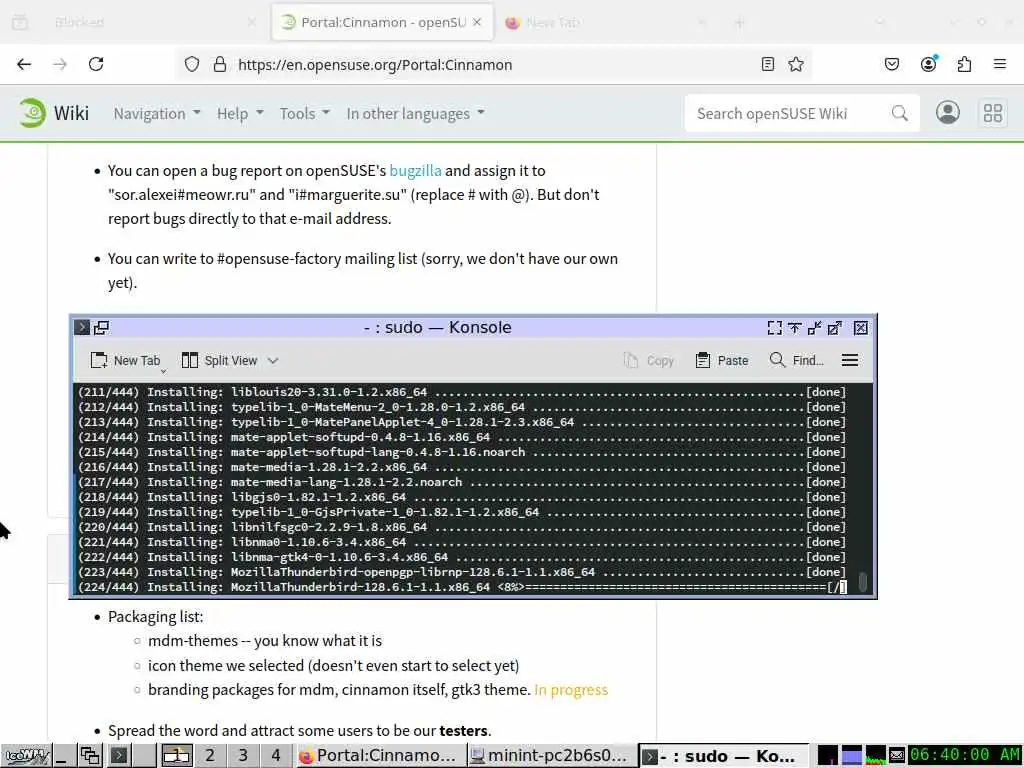Click the taskbar clock showing 06:40:00 AM
1024x768 pixels.
(x=965, y=756)
